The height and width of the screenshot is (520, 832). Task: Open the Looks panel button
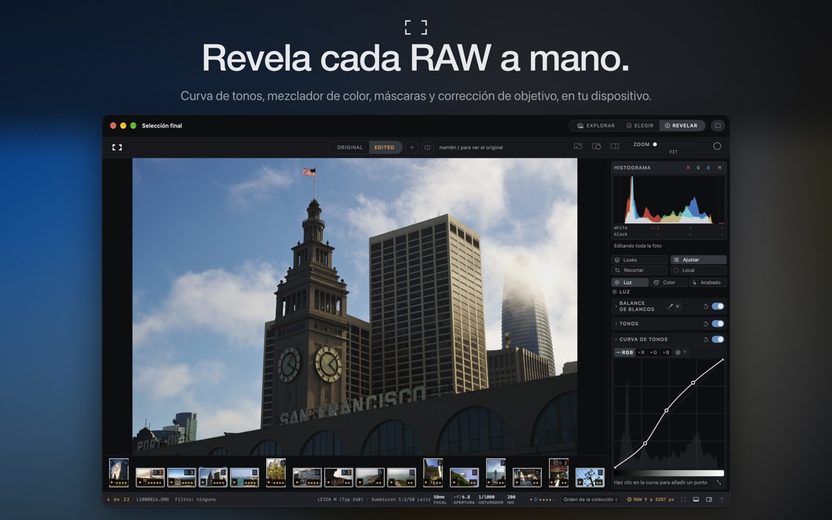point(639,260)
